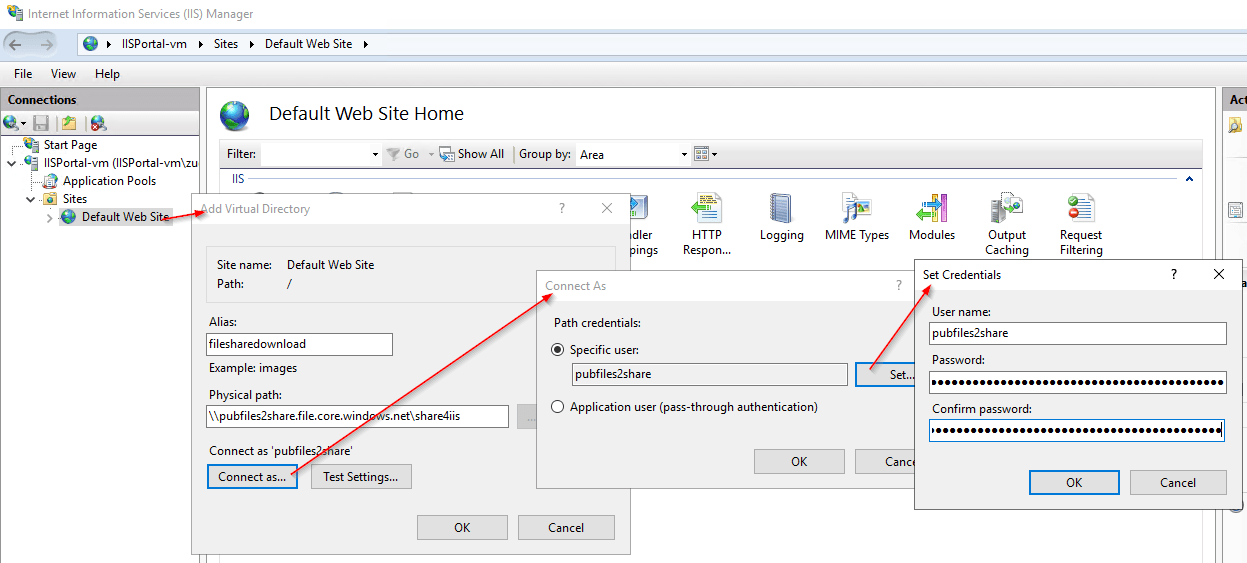Click Connect as button in Add Virtual Directory
Screen dimensions: 1247x563
252,477
